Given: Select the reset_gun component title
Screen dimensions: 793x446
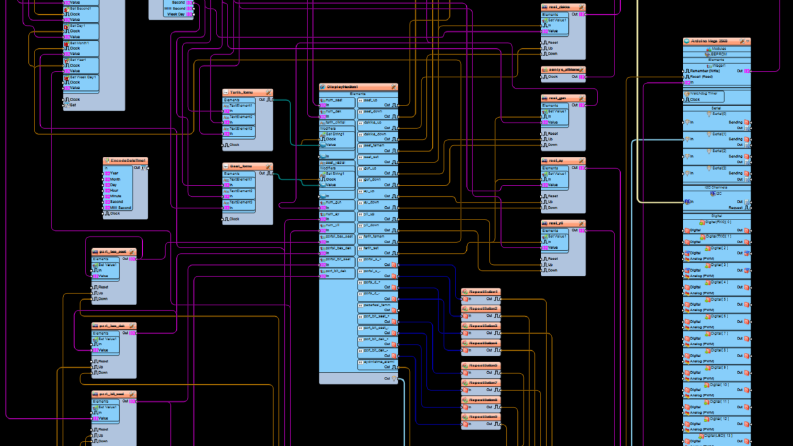Looking at the screenshot, I should tap(557, 98).
